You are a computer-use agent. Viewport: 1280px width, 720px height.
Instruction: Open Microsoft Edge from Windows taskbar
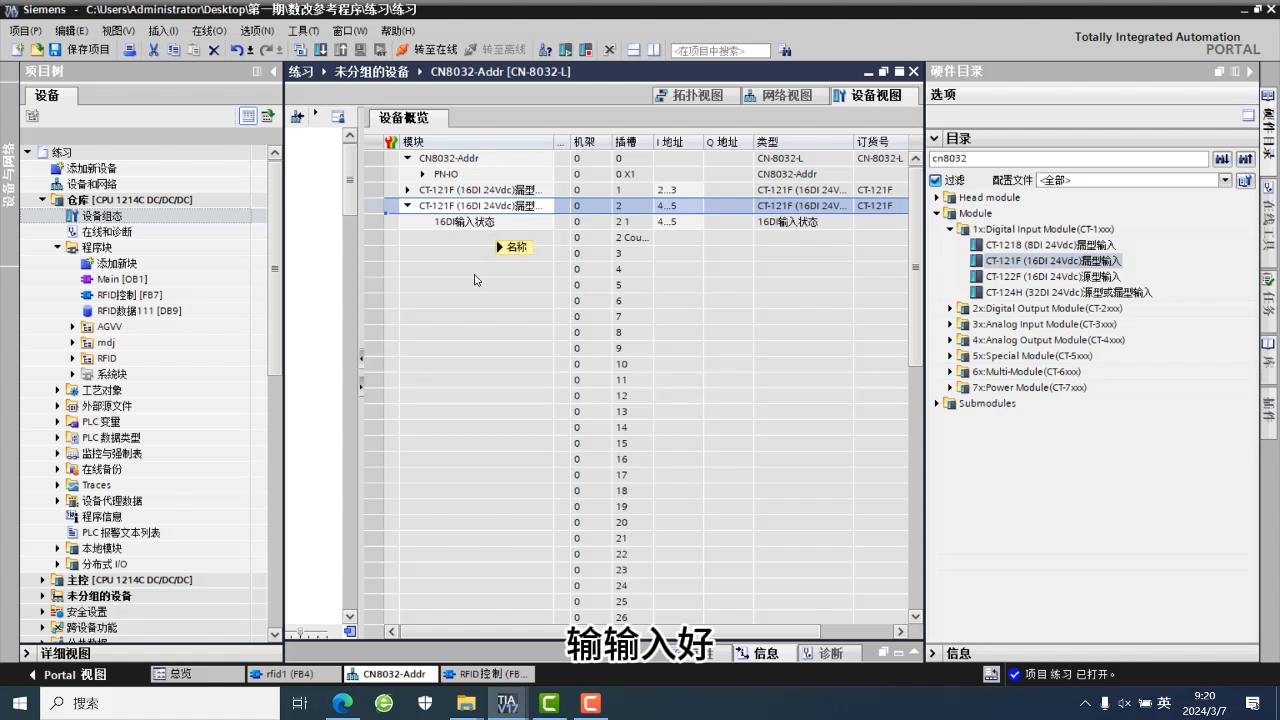(343, 703)
